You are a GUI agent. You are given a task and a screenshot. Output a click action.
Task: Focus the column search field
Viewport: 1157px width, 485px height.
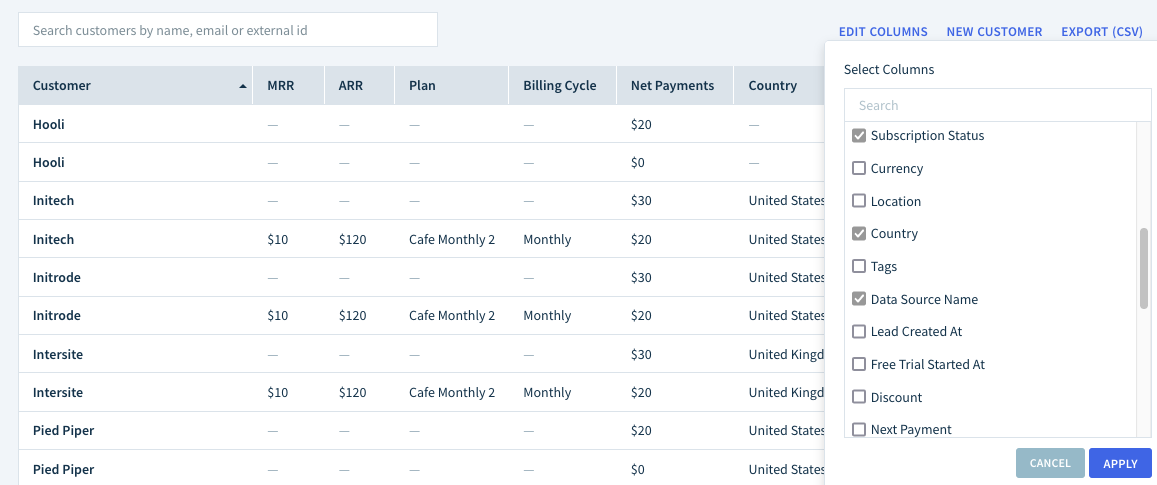[x=998, y=106]
